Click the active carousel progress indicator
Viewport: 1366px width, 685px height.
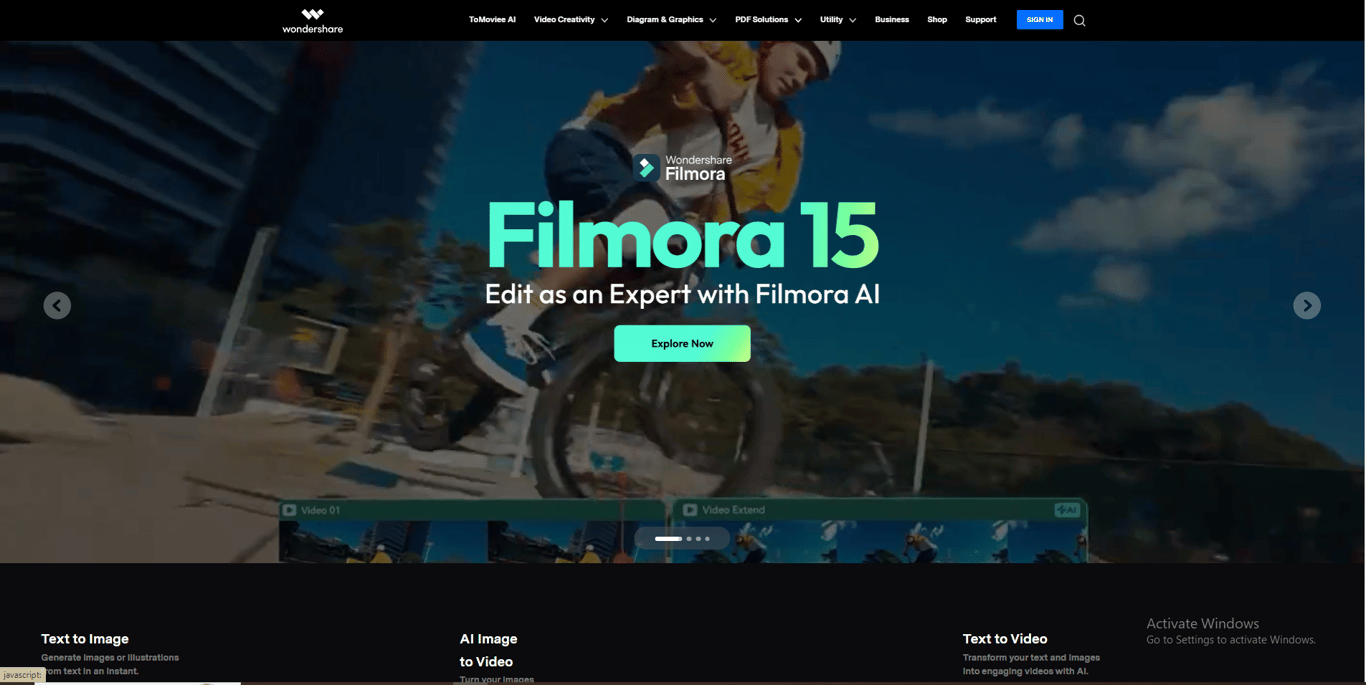click(668, 538)
